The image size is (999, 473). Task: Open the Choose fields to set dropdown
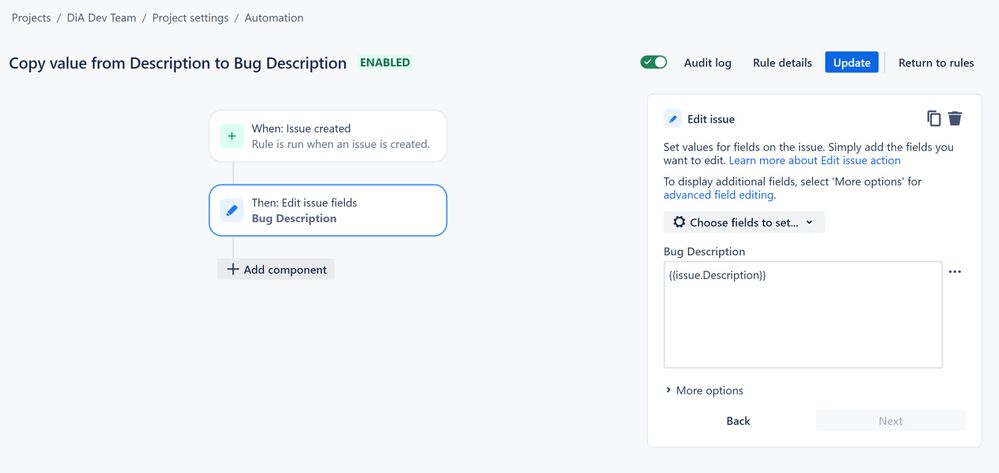(744, 222)
